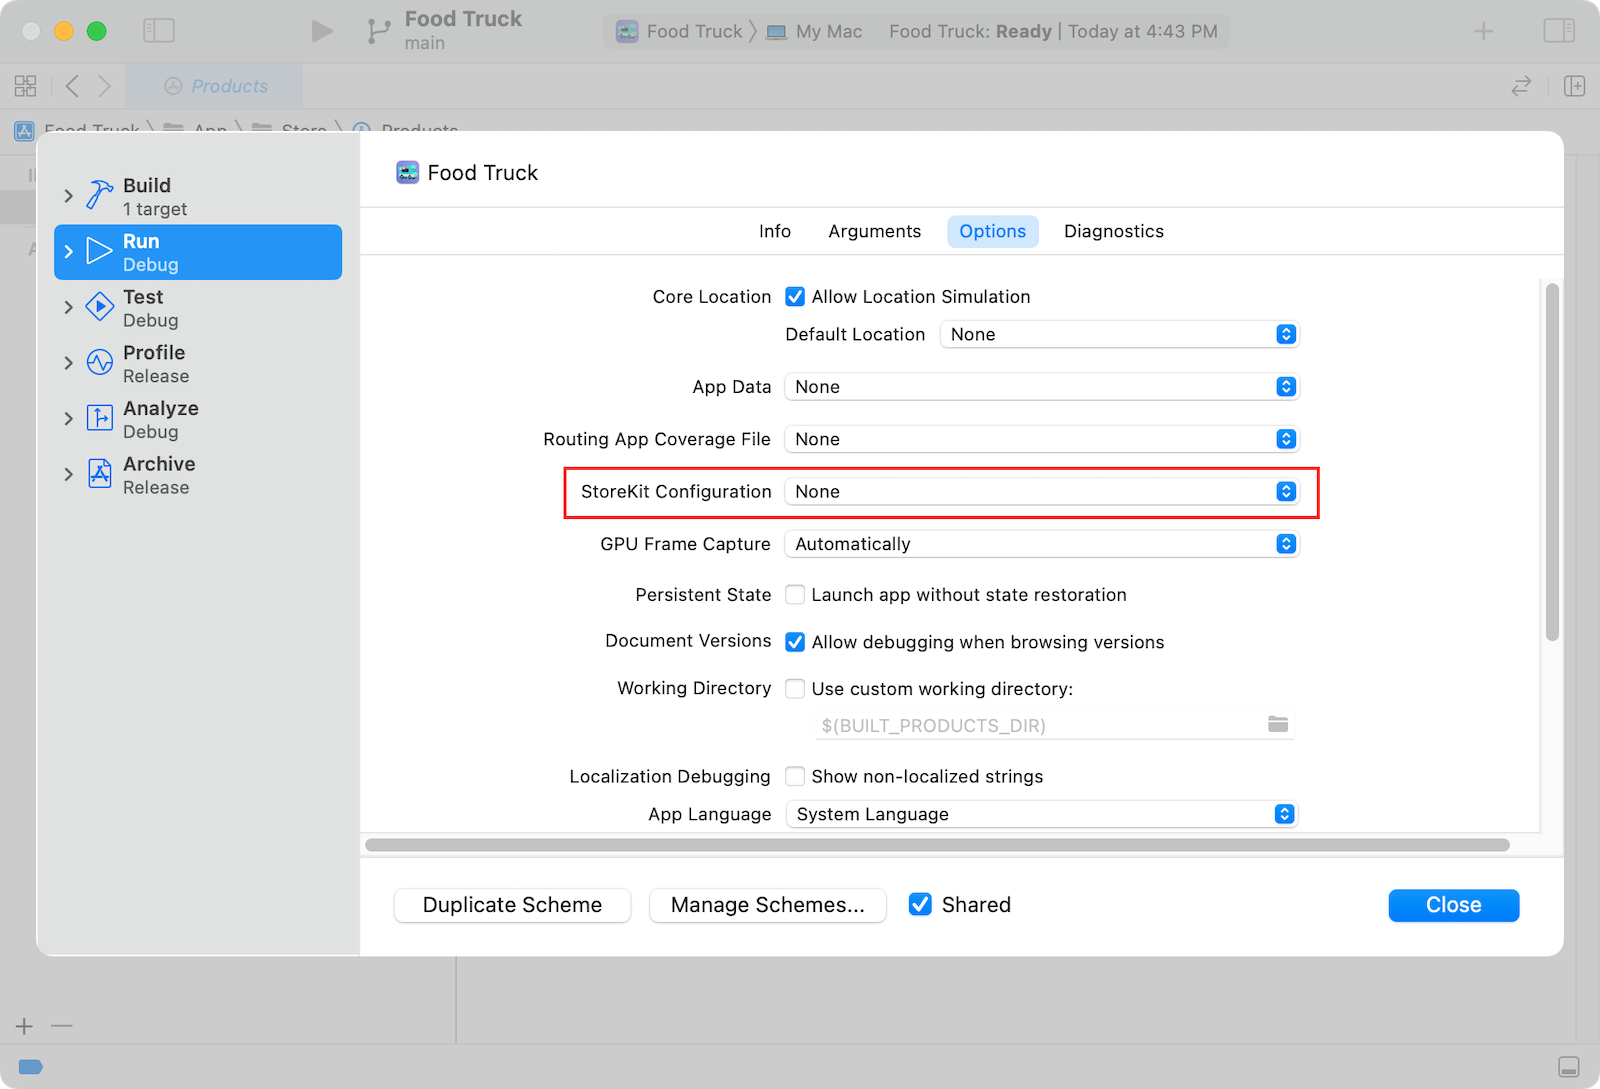Enable Launch app without state restoration

[x=795, y=595]
